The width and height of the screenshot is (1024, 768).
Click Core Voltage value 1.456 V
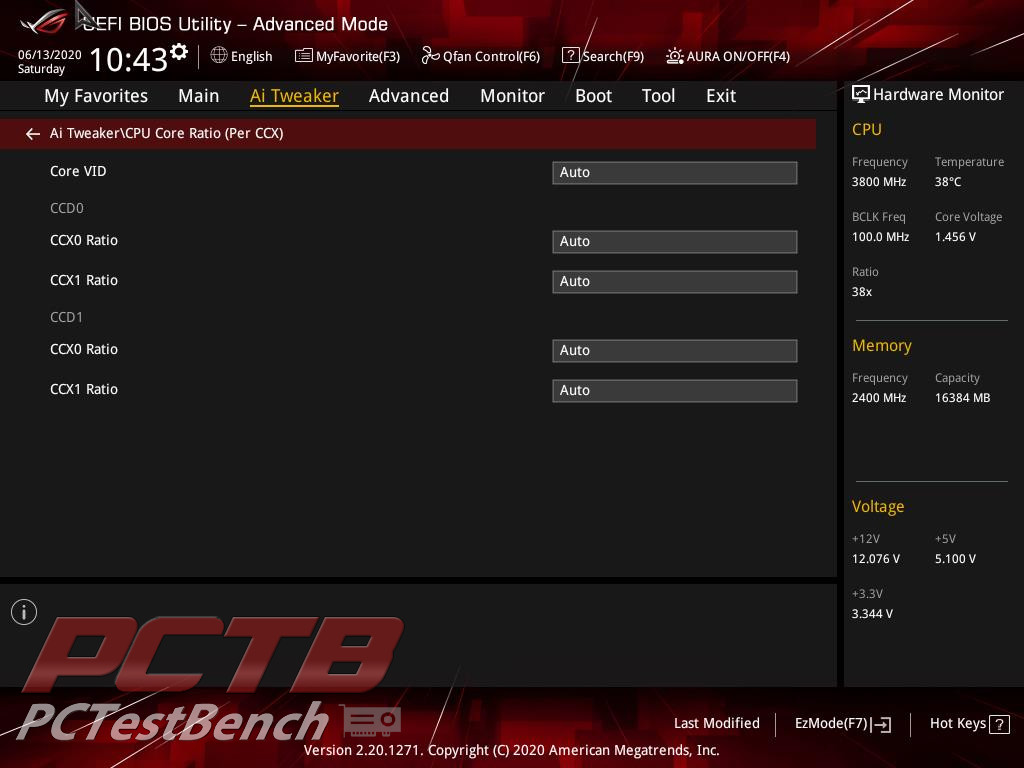click(955, 237)
